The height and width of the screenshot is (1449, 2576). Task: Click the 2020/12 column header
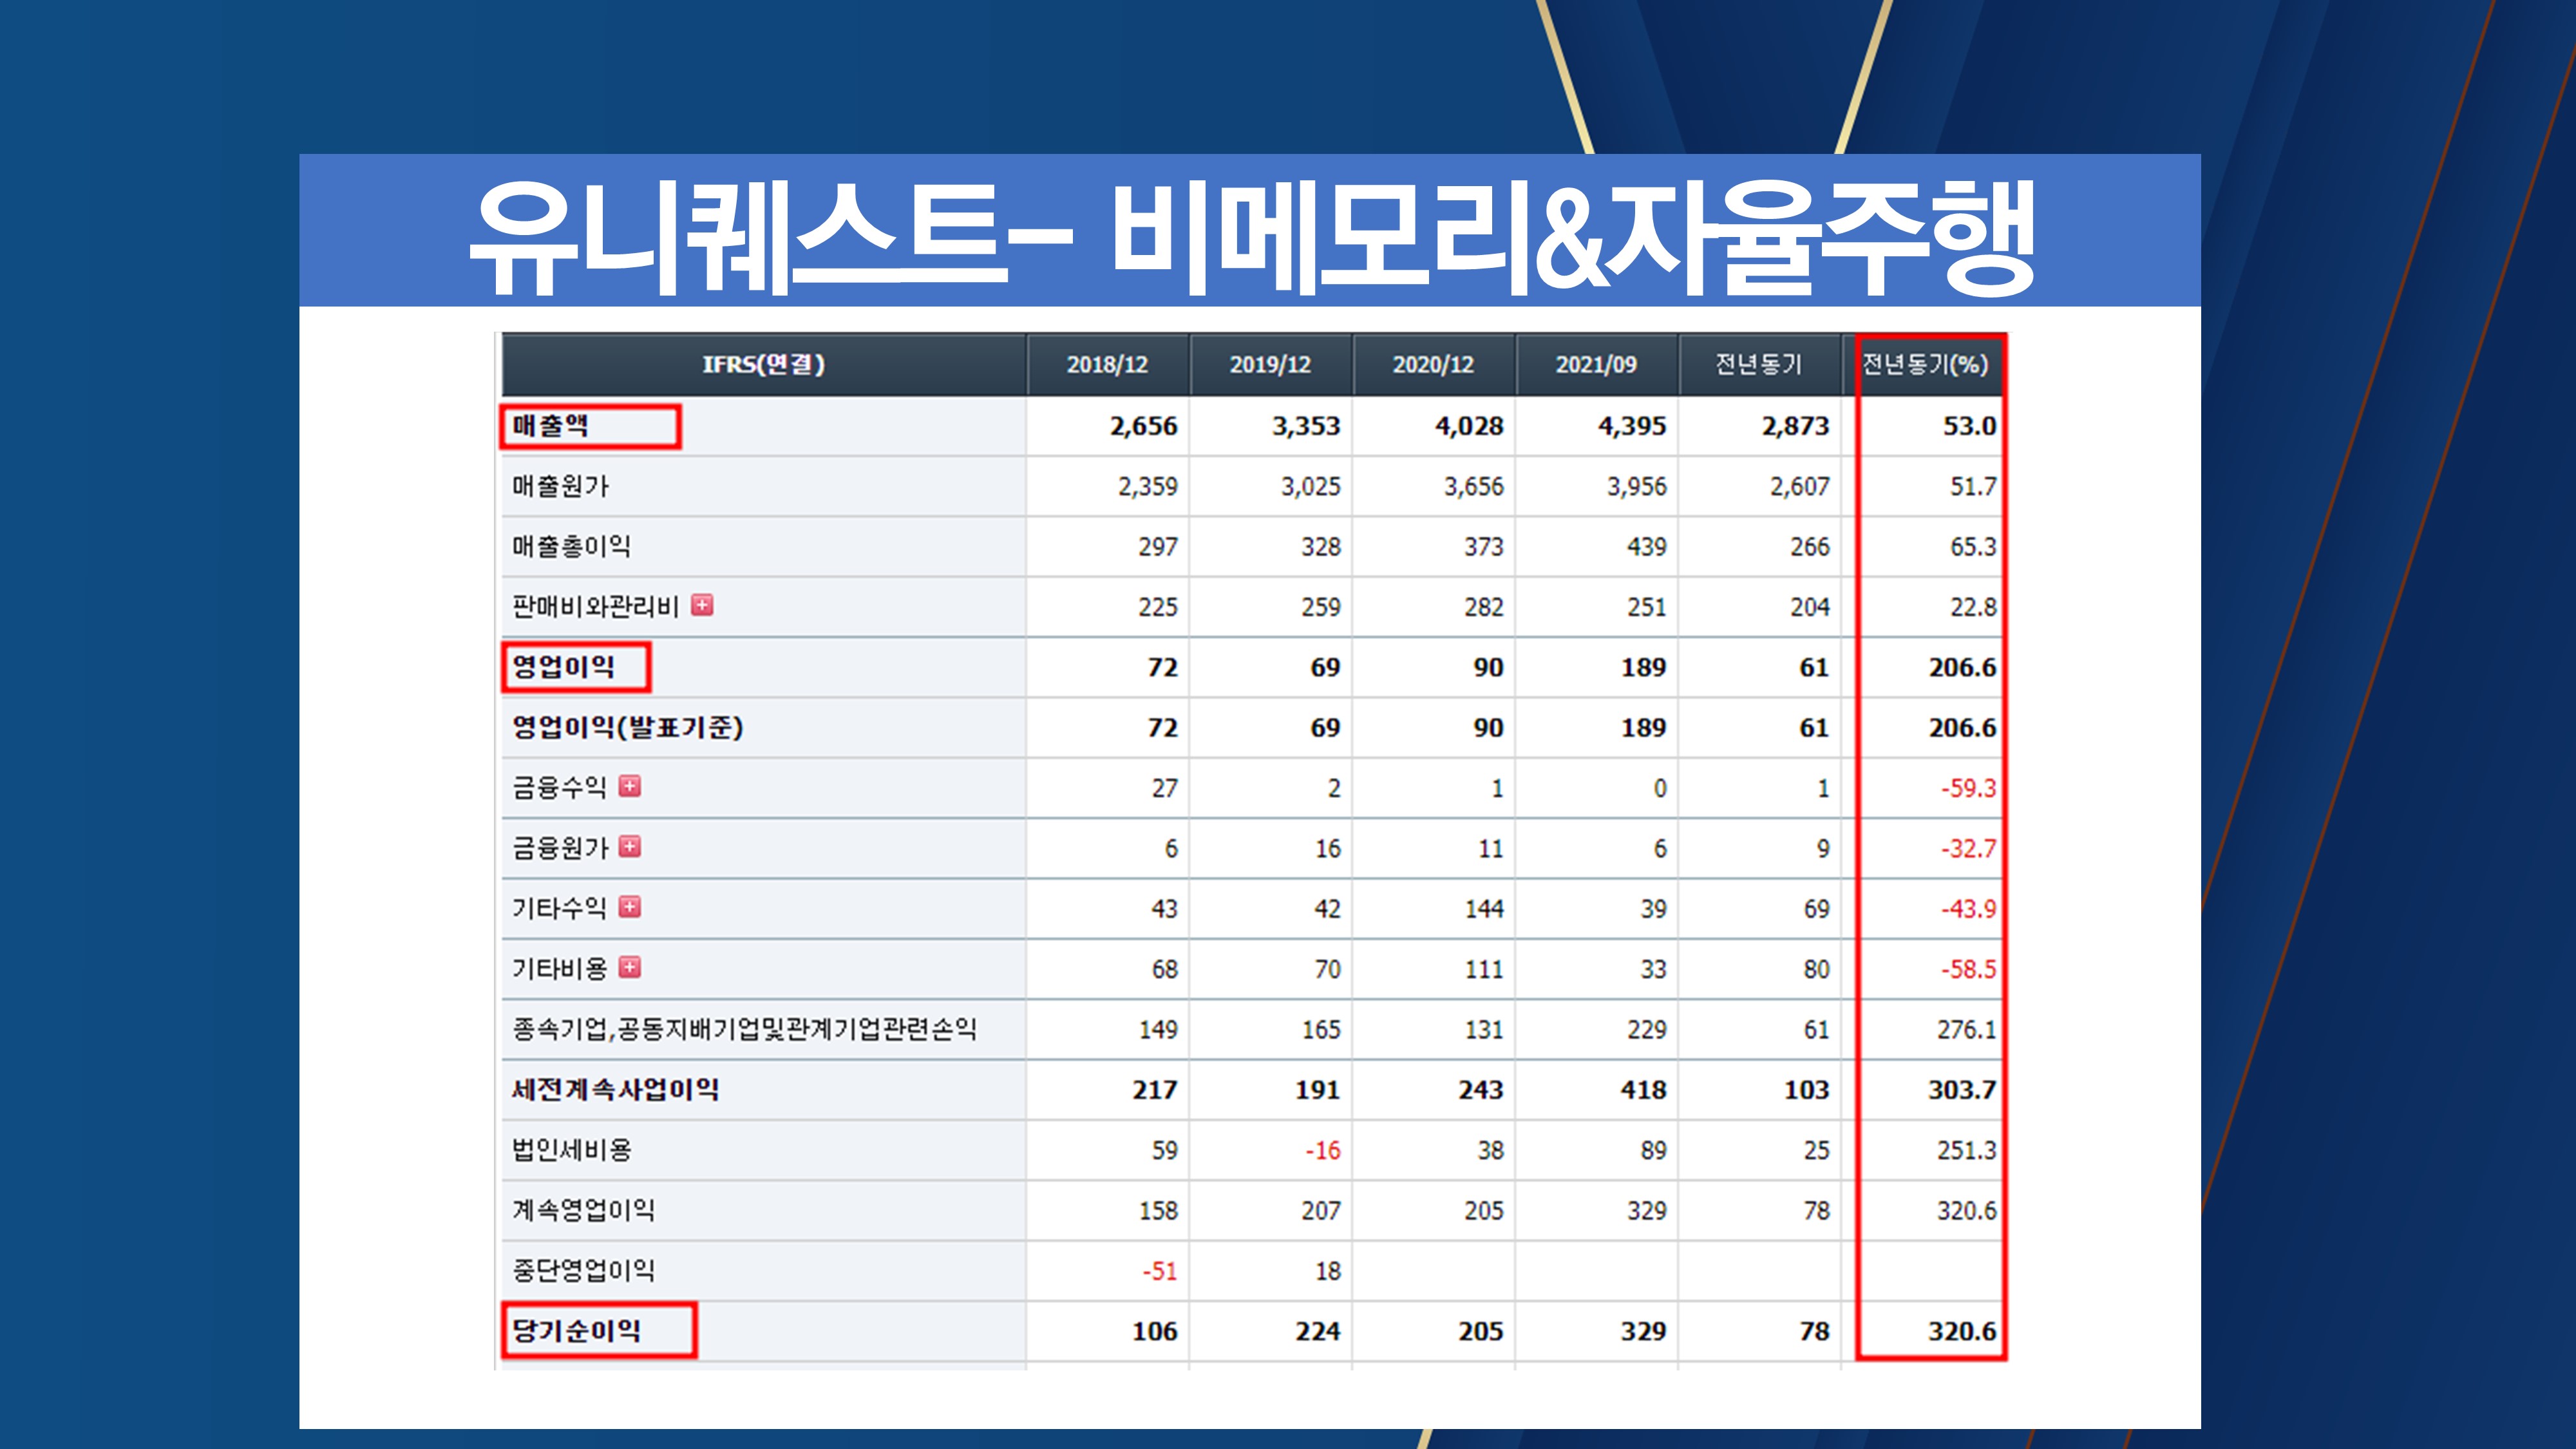1433,365
